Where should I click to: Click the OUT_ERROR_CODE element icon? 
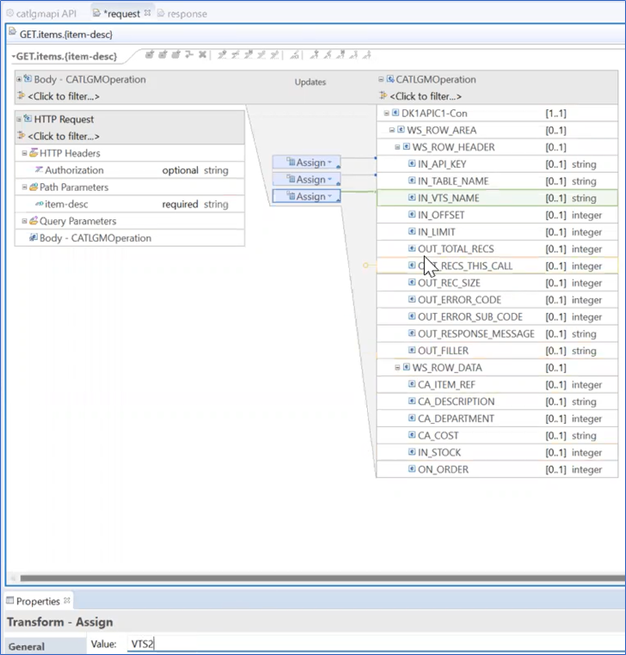(412, 300)
